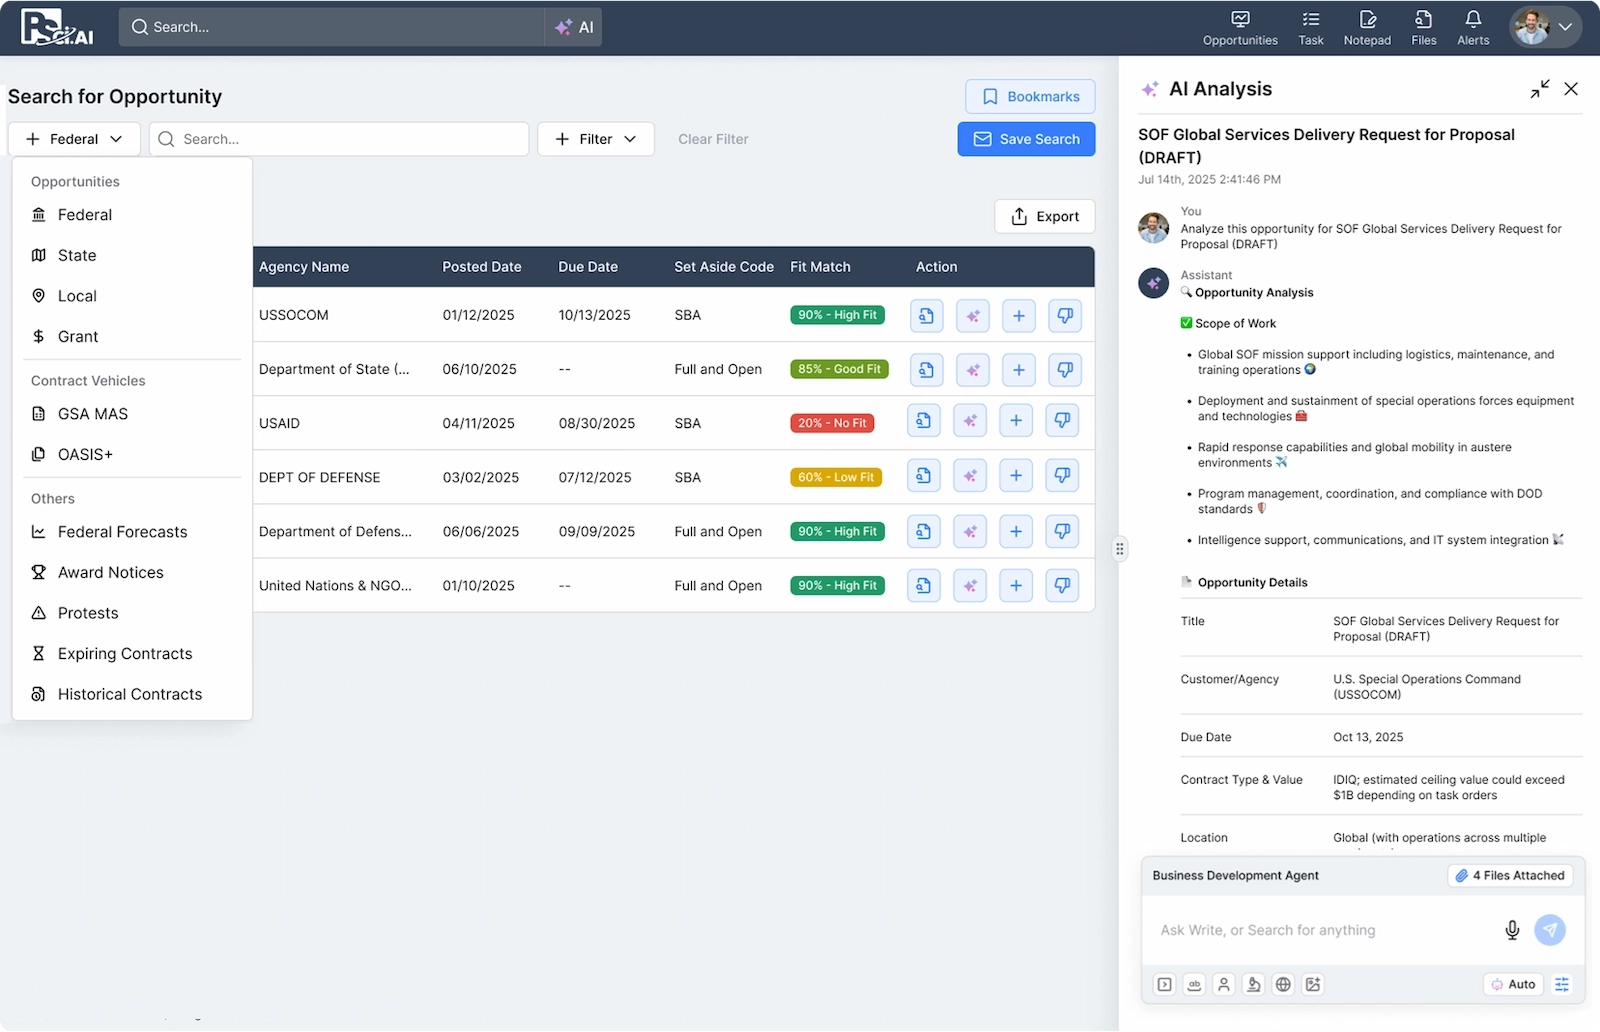This screenshot has height=1032, width=1600.
Task: Select Federal in the Opportunities menu
Action: (x=132, y=215)
